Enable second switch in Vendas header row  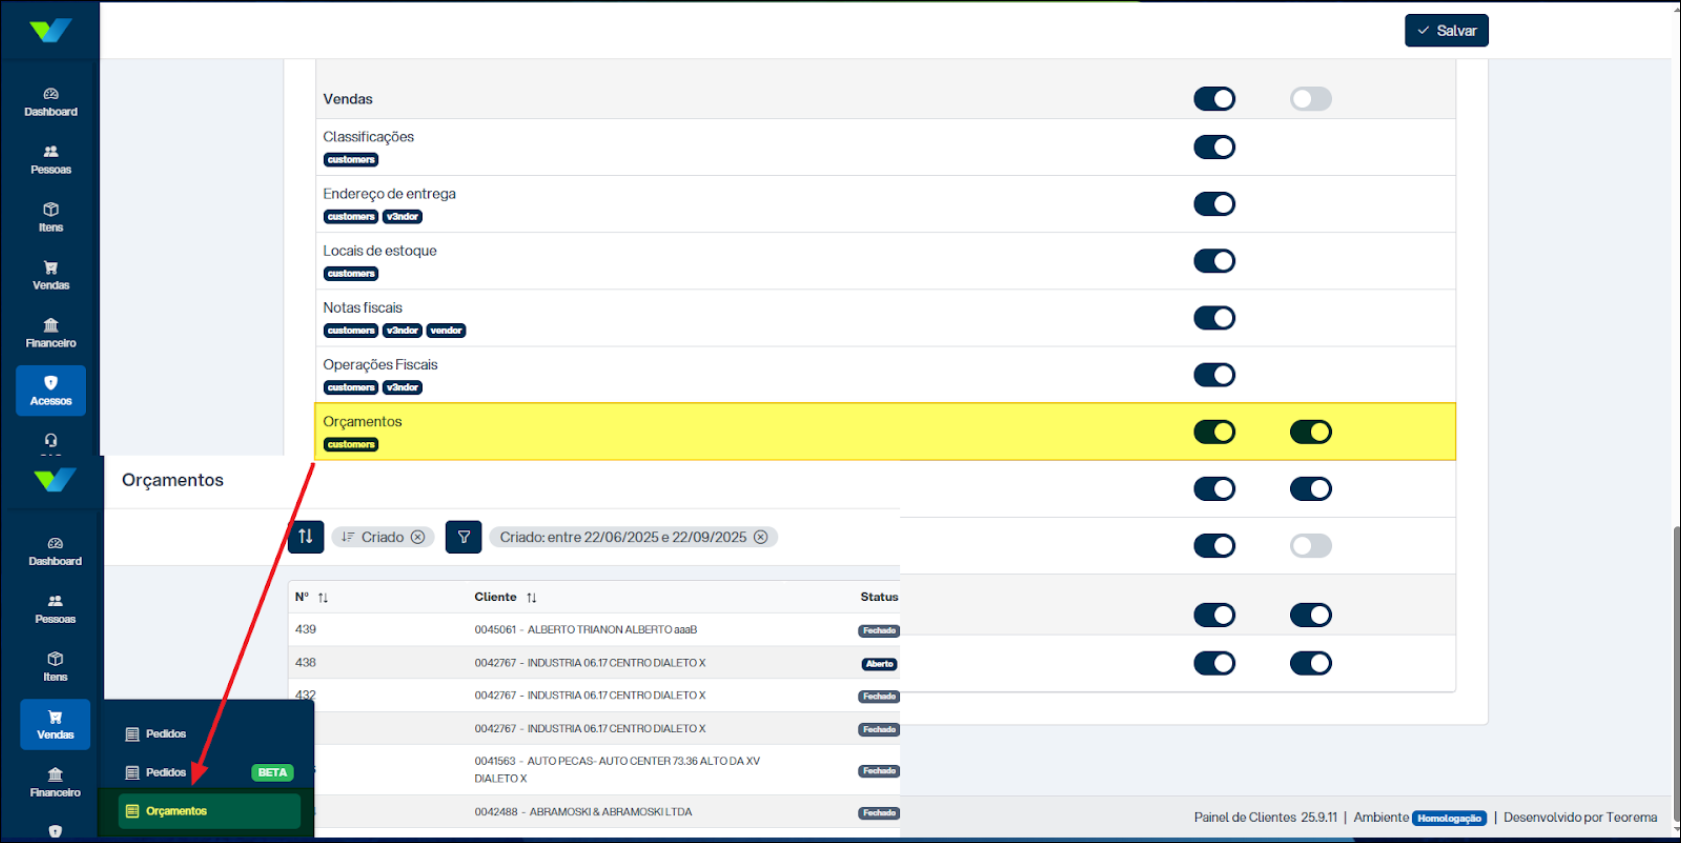pos(1310,99)
